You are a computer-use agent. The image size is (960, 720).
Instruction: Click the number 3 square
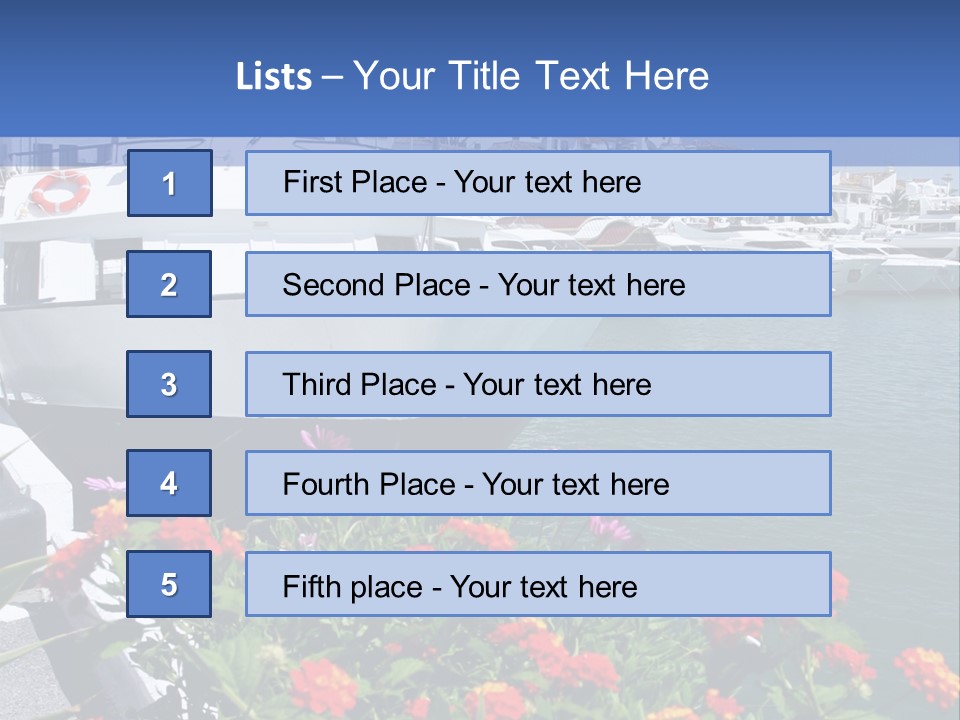click(x=169, y=384)
